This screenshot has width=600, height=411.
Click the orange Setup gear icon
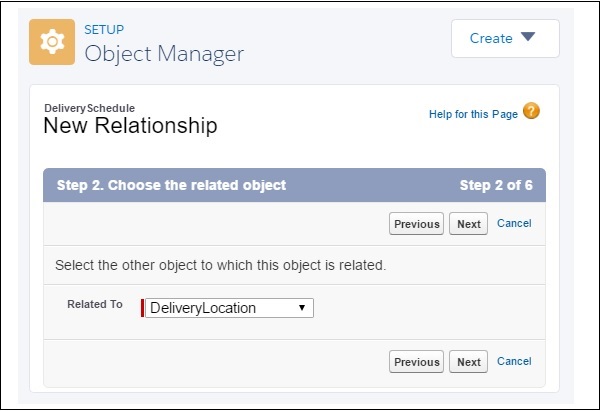pos(52,42)
